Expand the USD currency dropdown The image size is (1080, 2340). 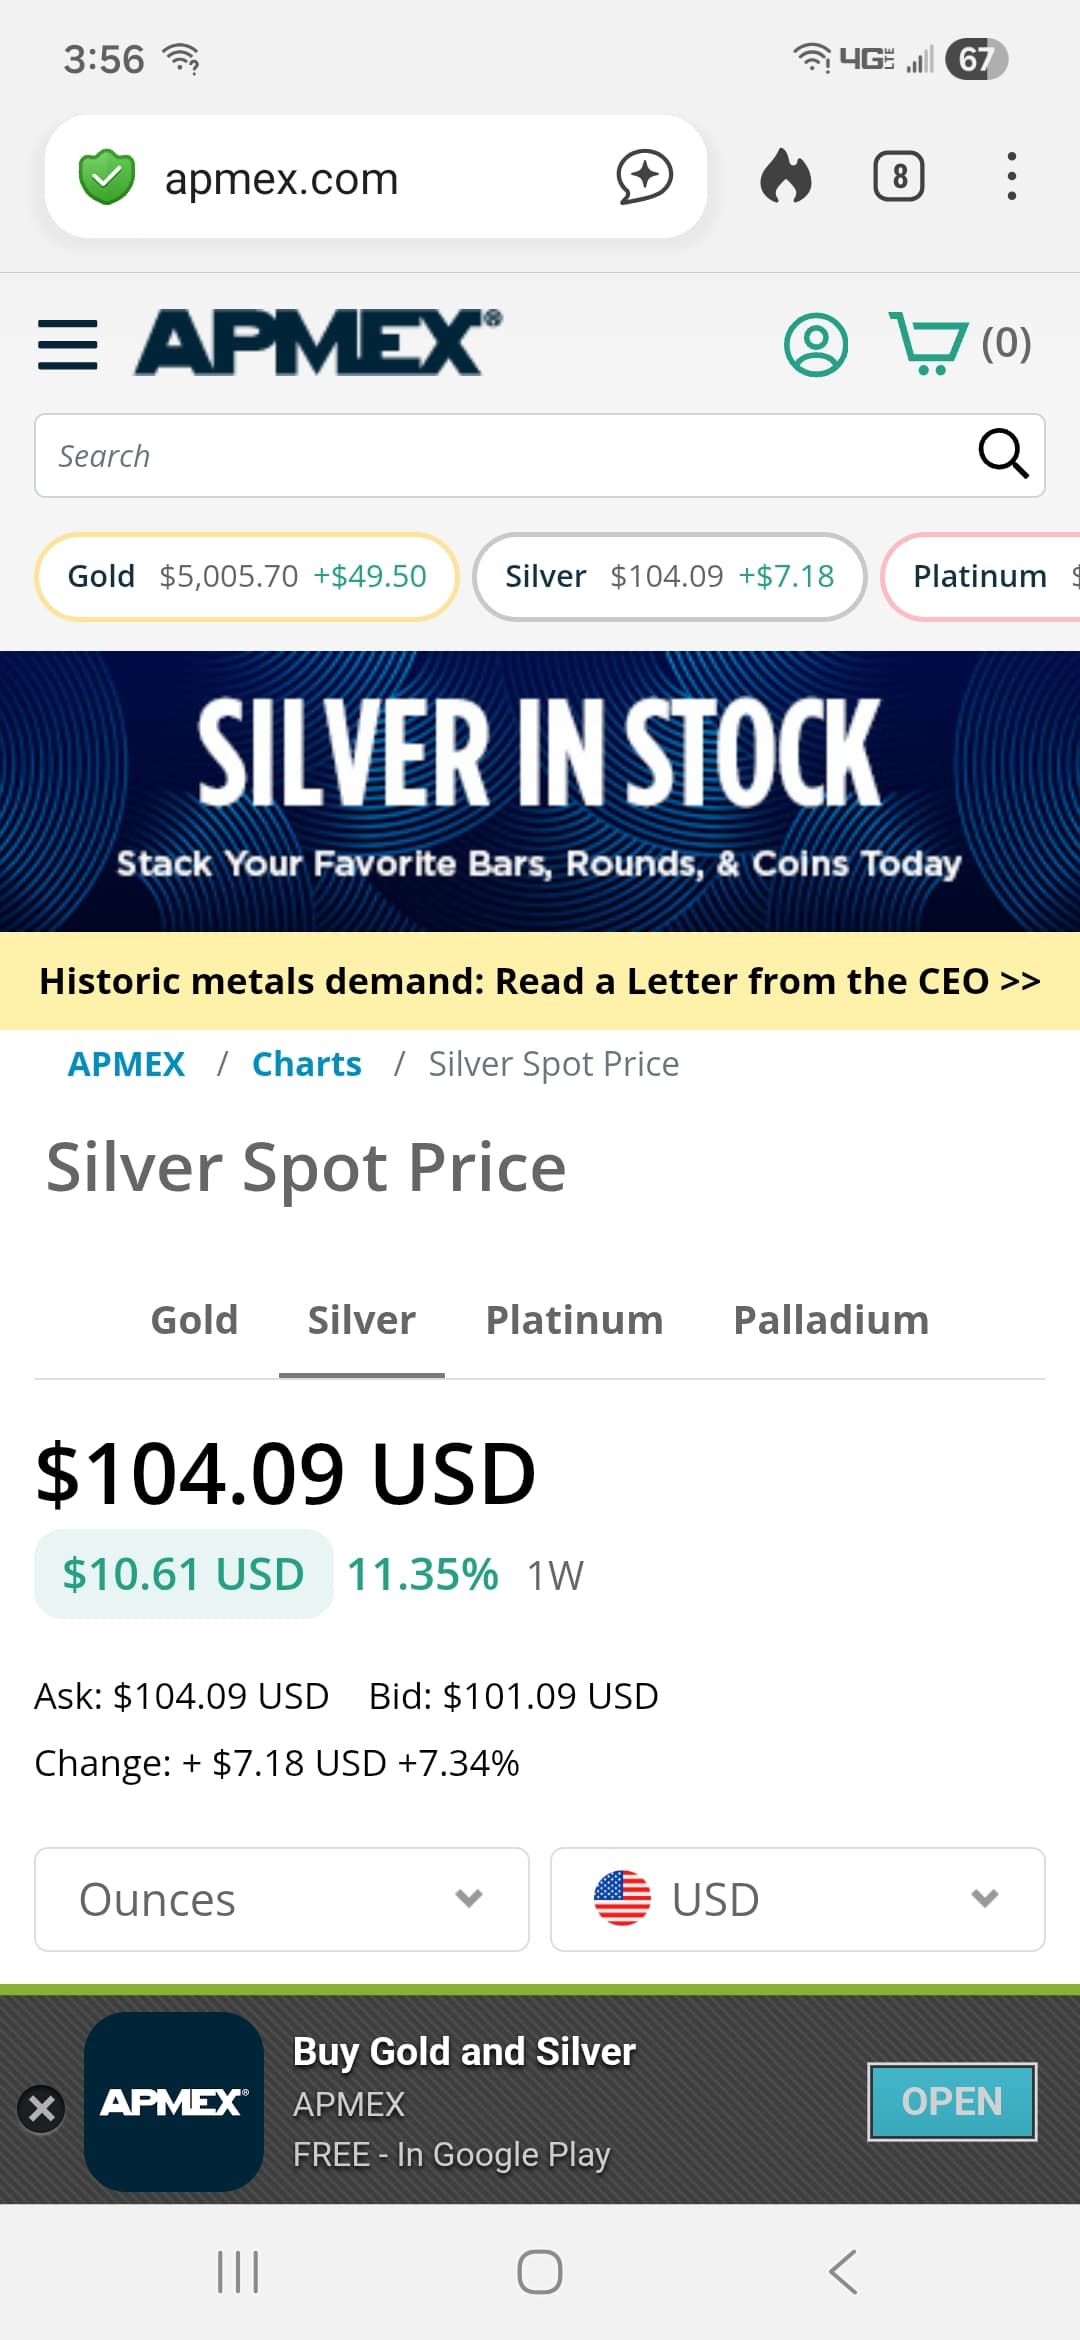[797, 1899]
